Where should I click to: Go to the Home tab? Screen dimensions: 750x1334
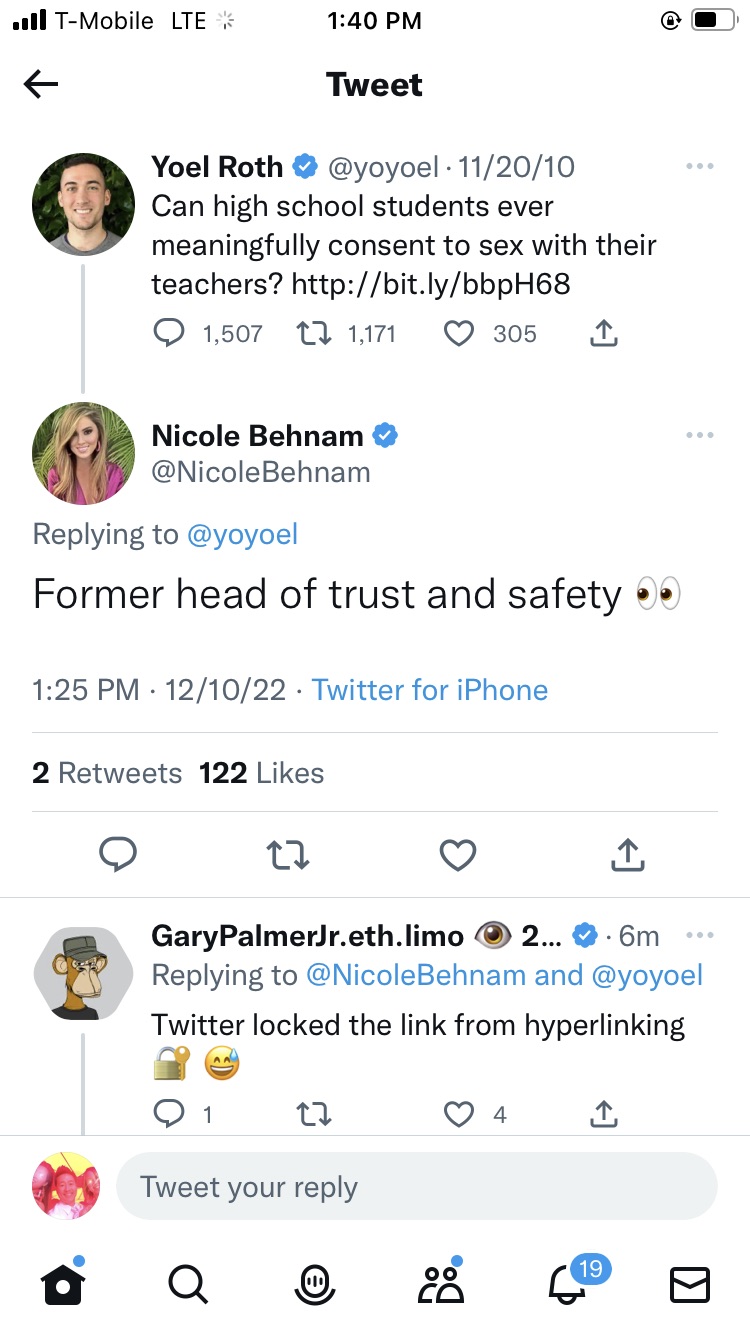point(62,1283)
